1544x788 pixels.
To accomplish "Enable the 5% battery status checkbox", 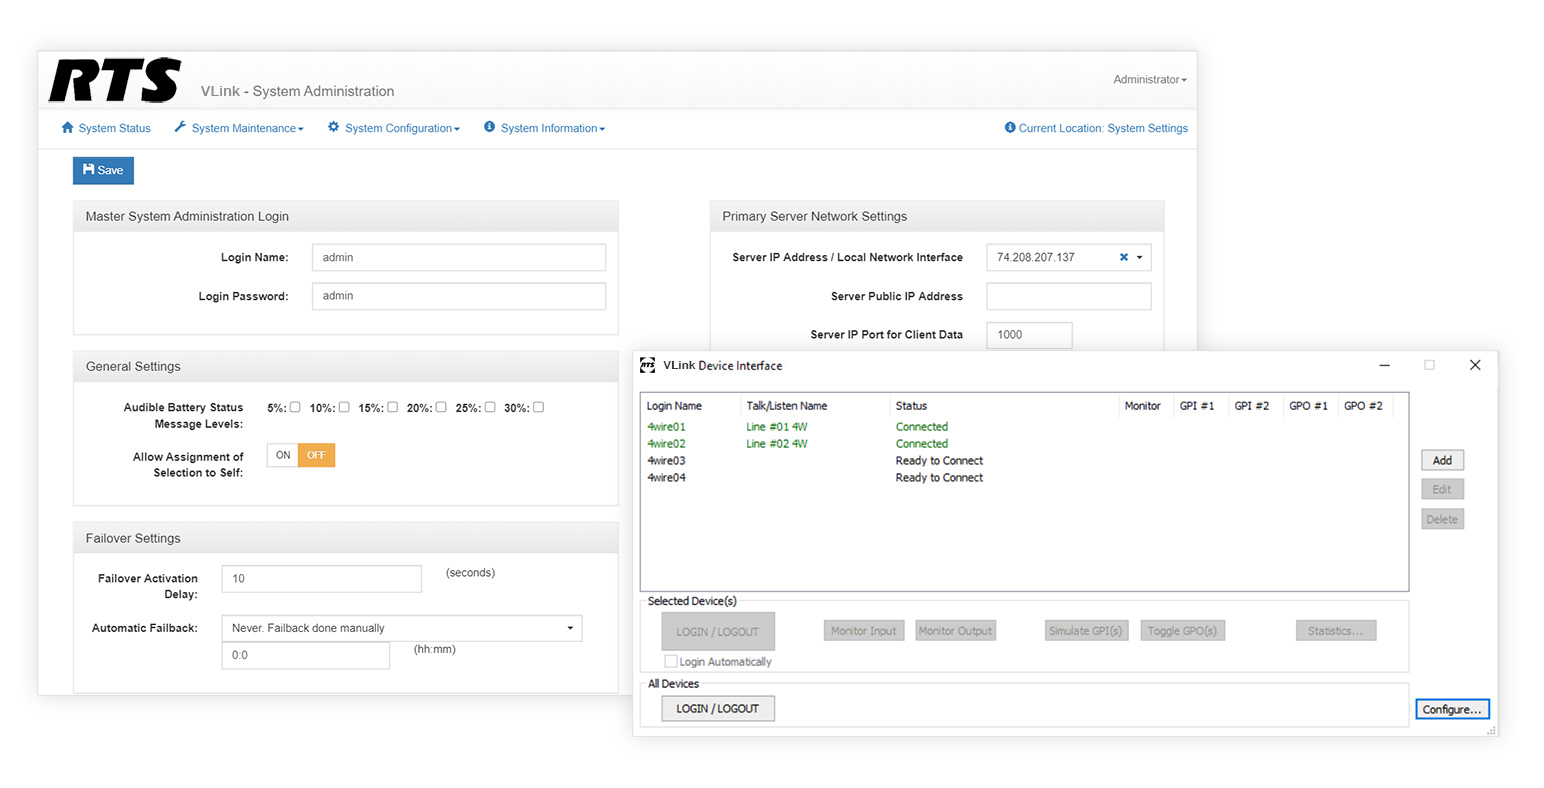I will point(295,407).
